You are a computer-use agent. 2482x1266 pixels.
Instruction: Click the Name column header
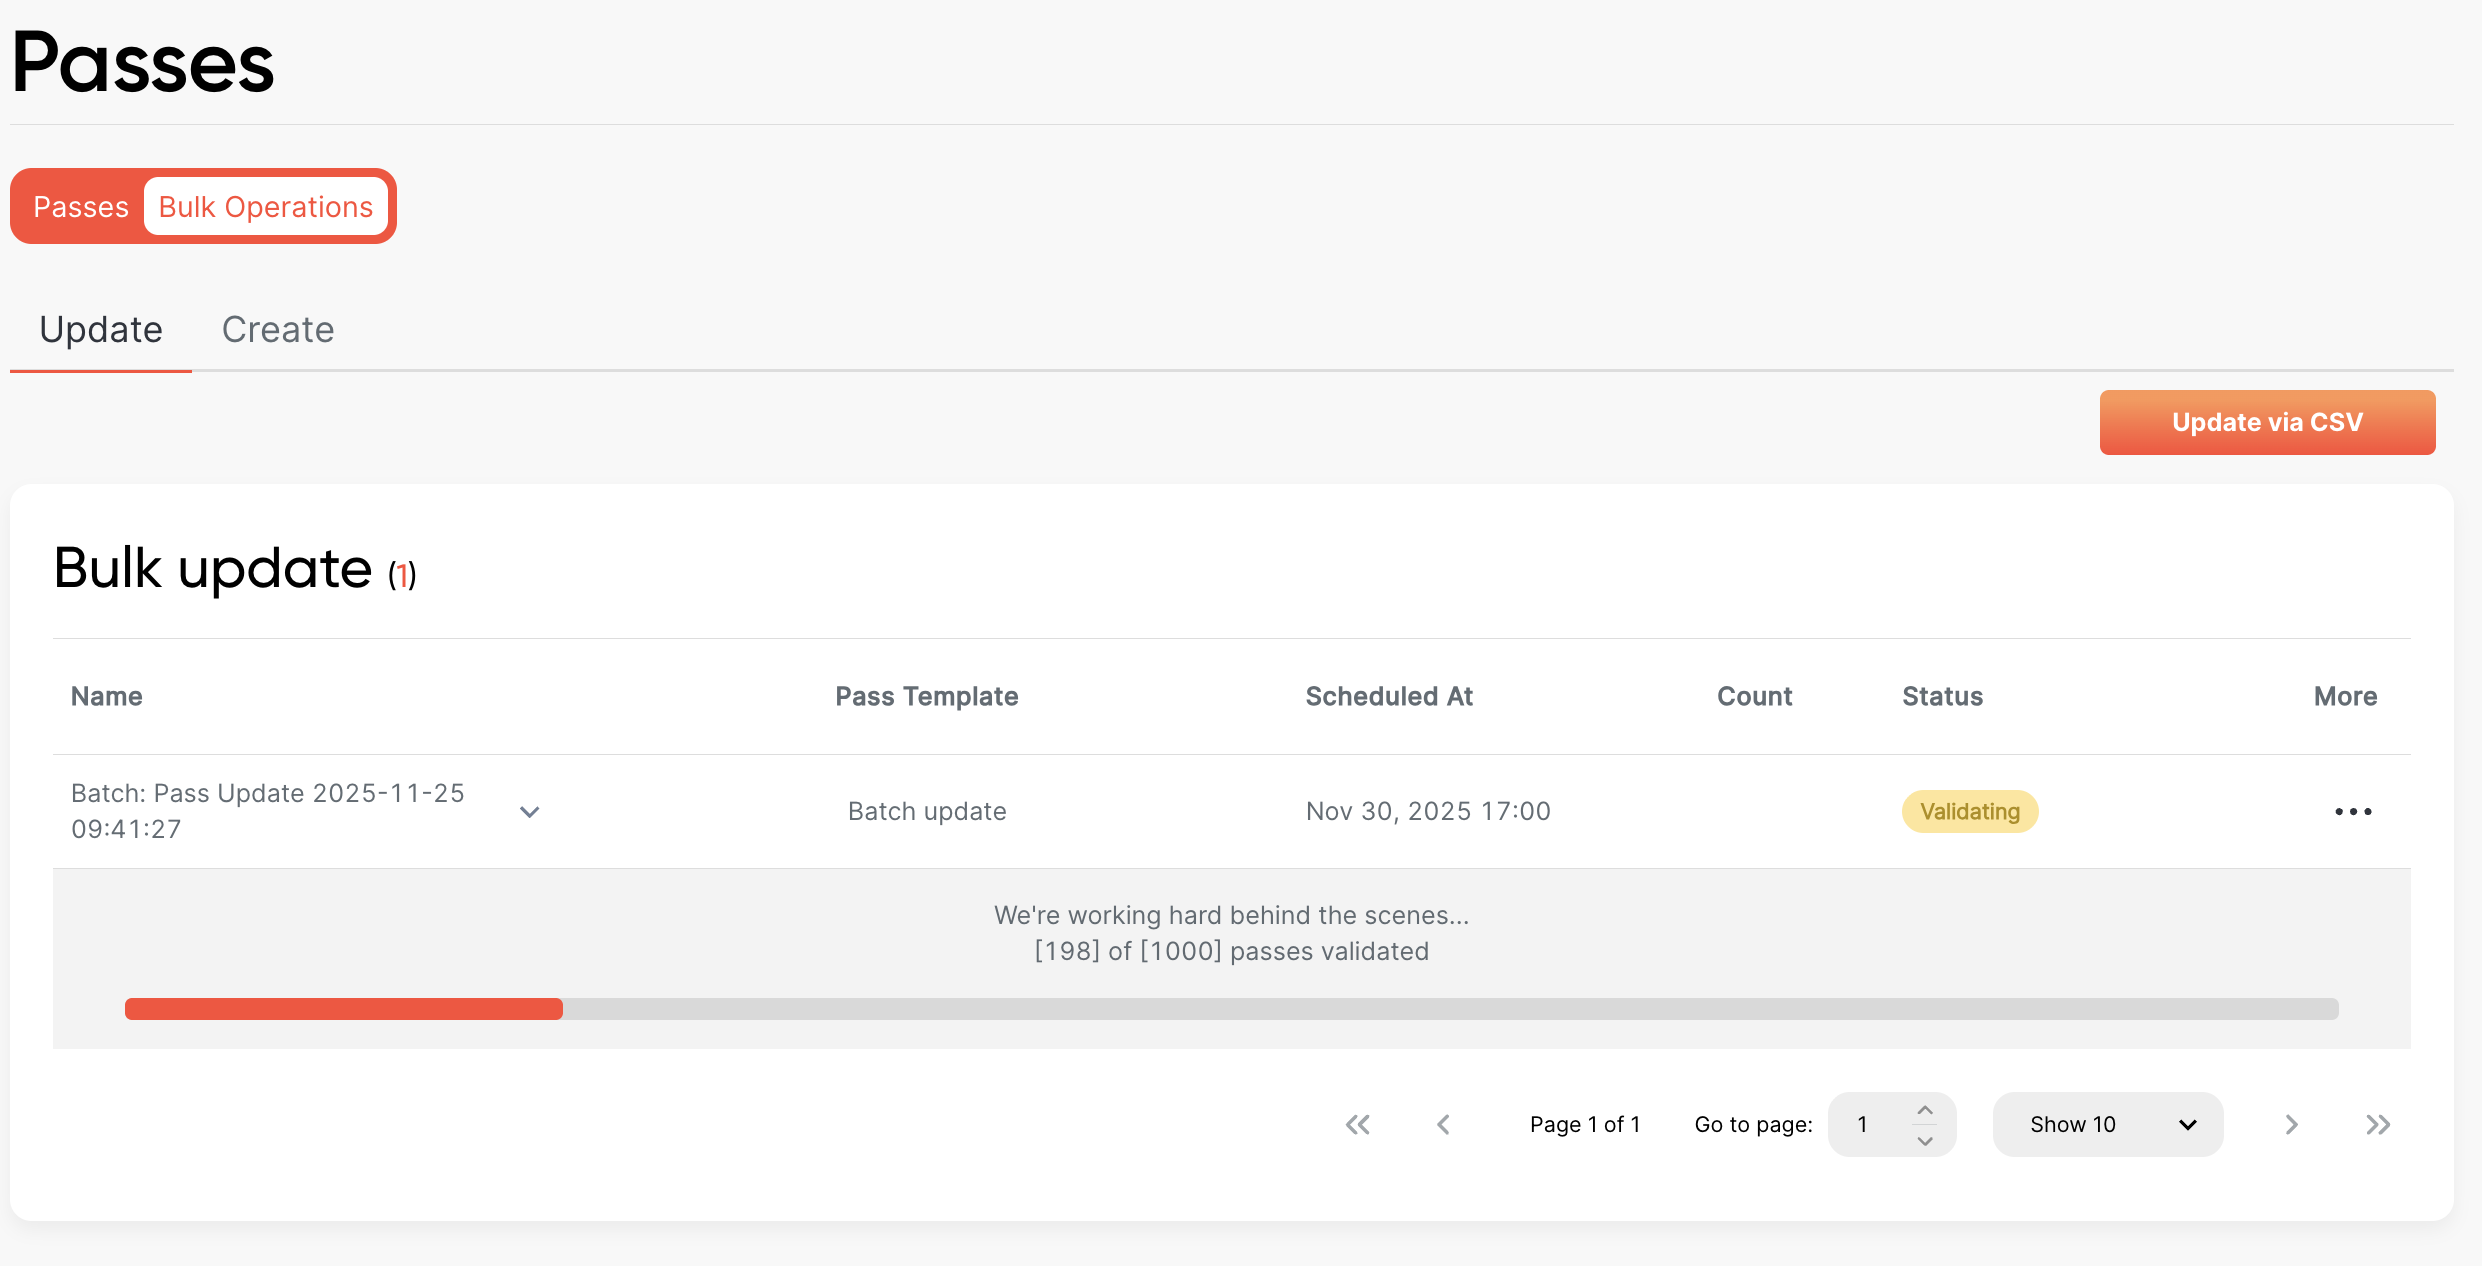pos(107,697)
